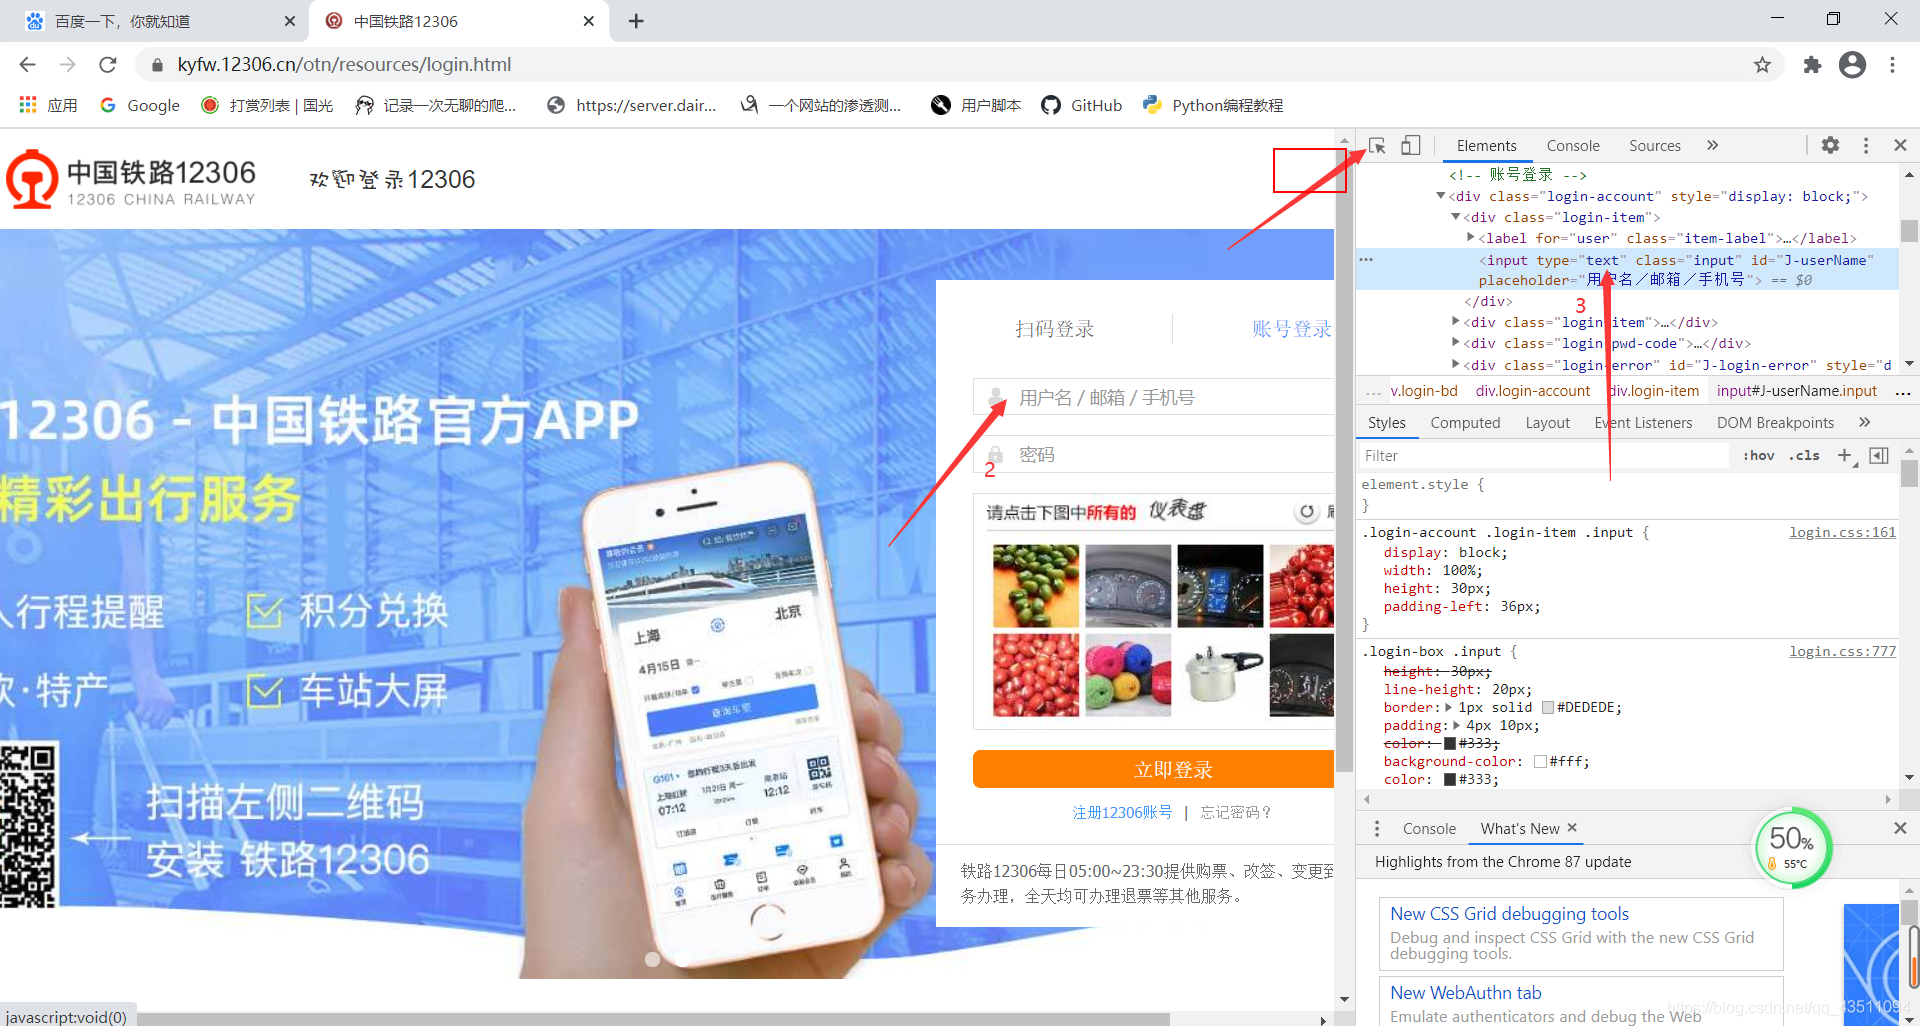
Task: Open the GitHub bookmark
Action: [1082, 105]
